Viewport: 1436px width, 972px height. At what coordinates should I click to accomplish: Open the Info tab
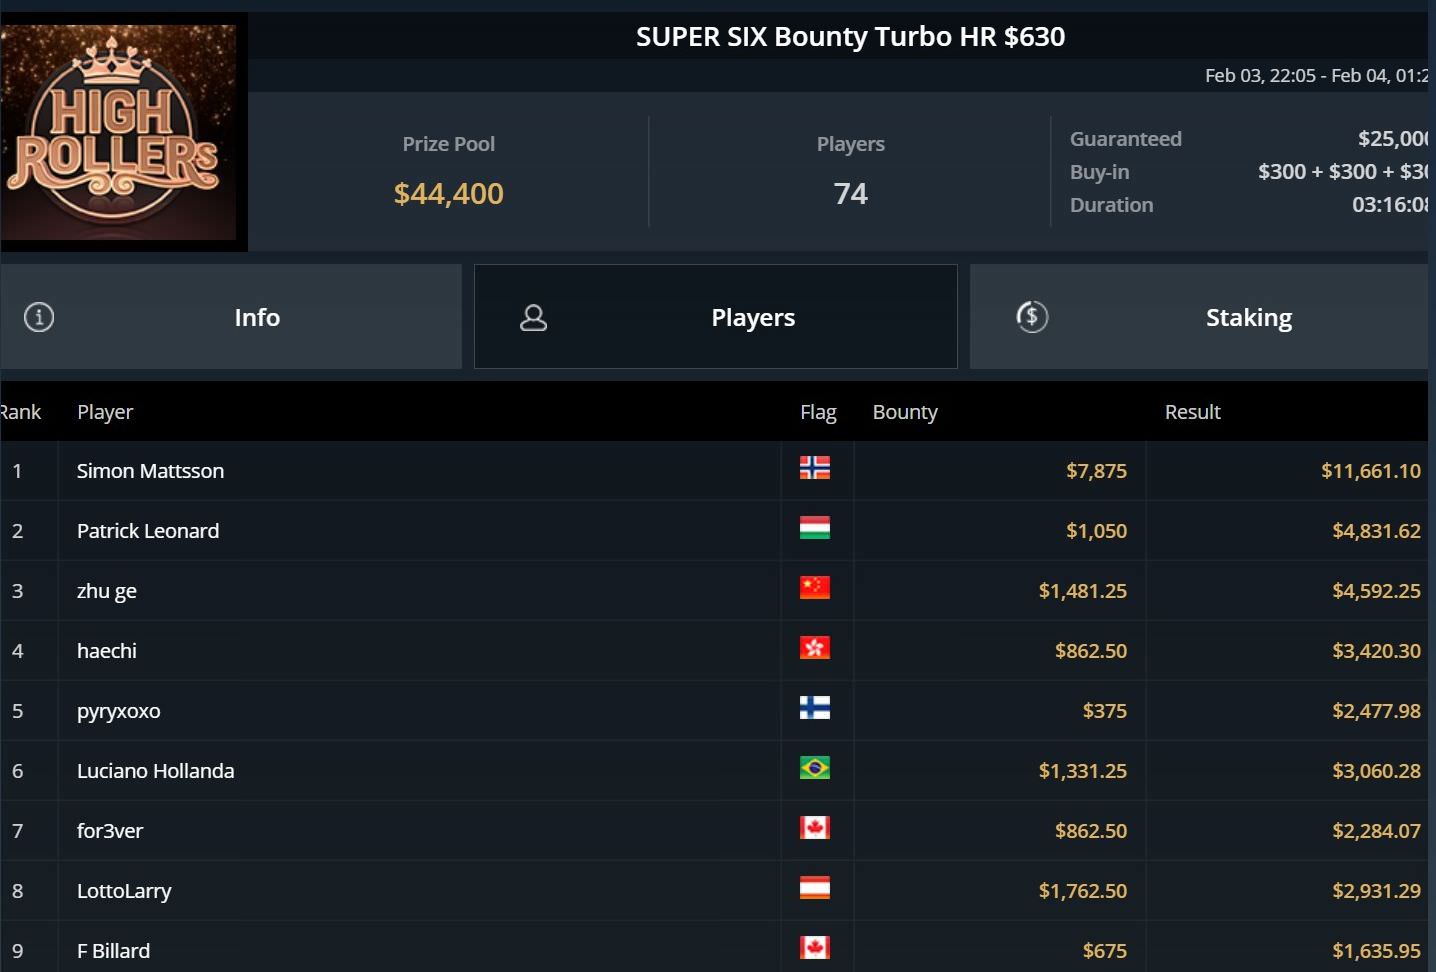tap(256, 318)
